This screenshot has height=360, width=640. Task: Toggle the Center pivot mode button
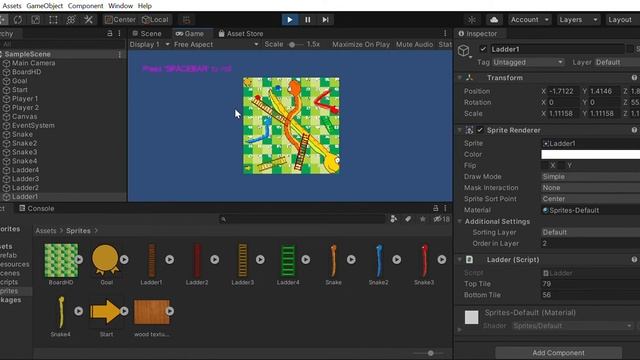[120, 20]
